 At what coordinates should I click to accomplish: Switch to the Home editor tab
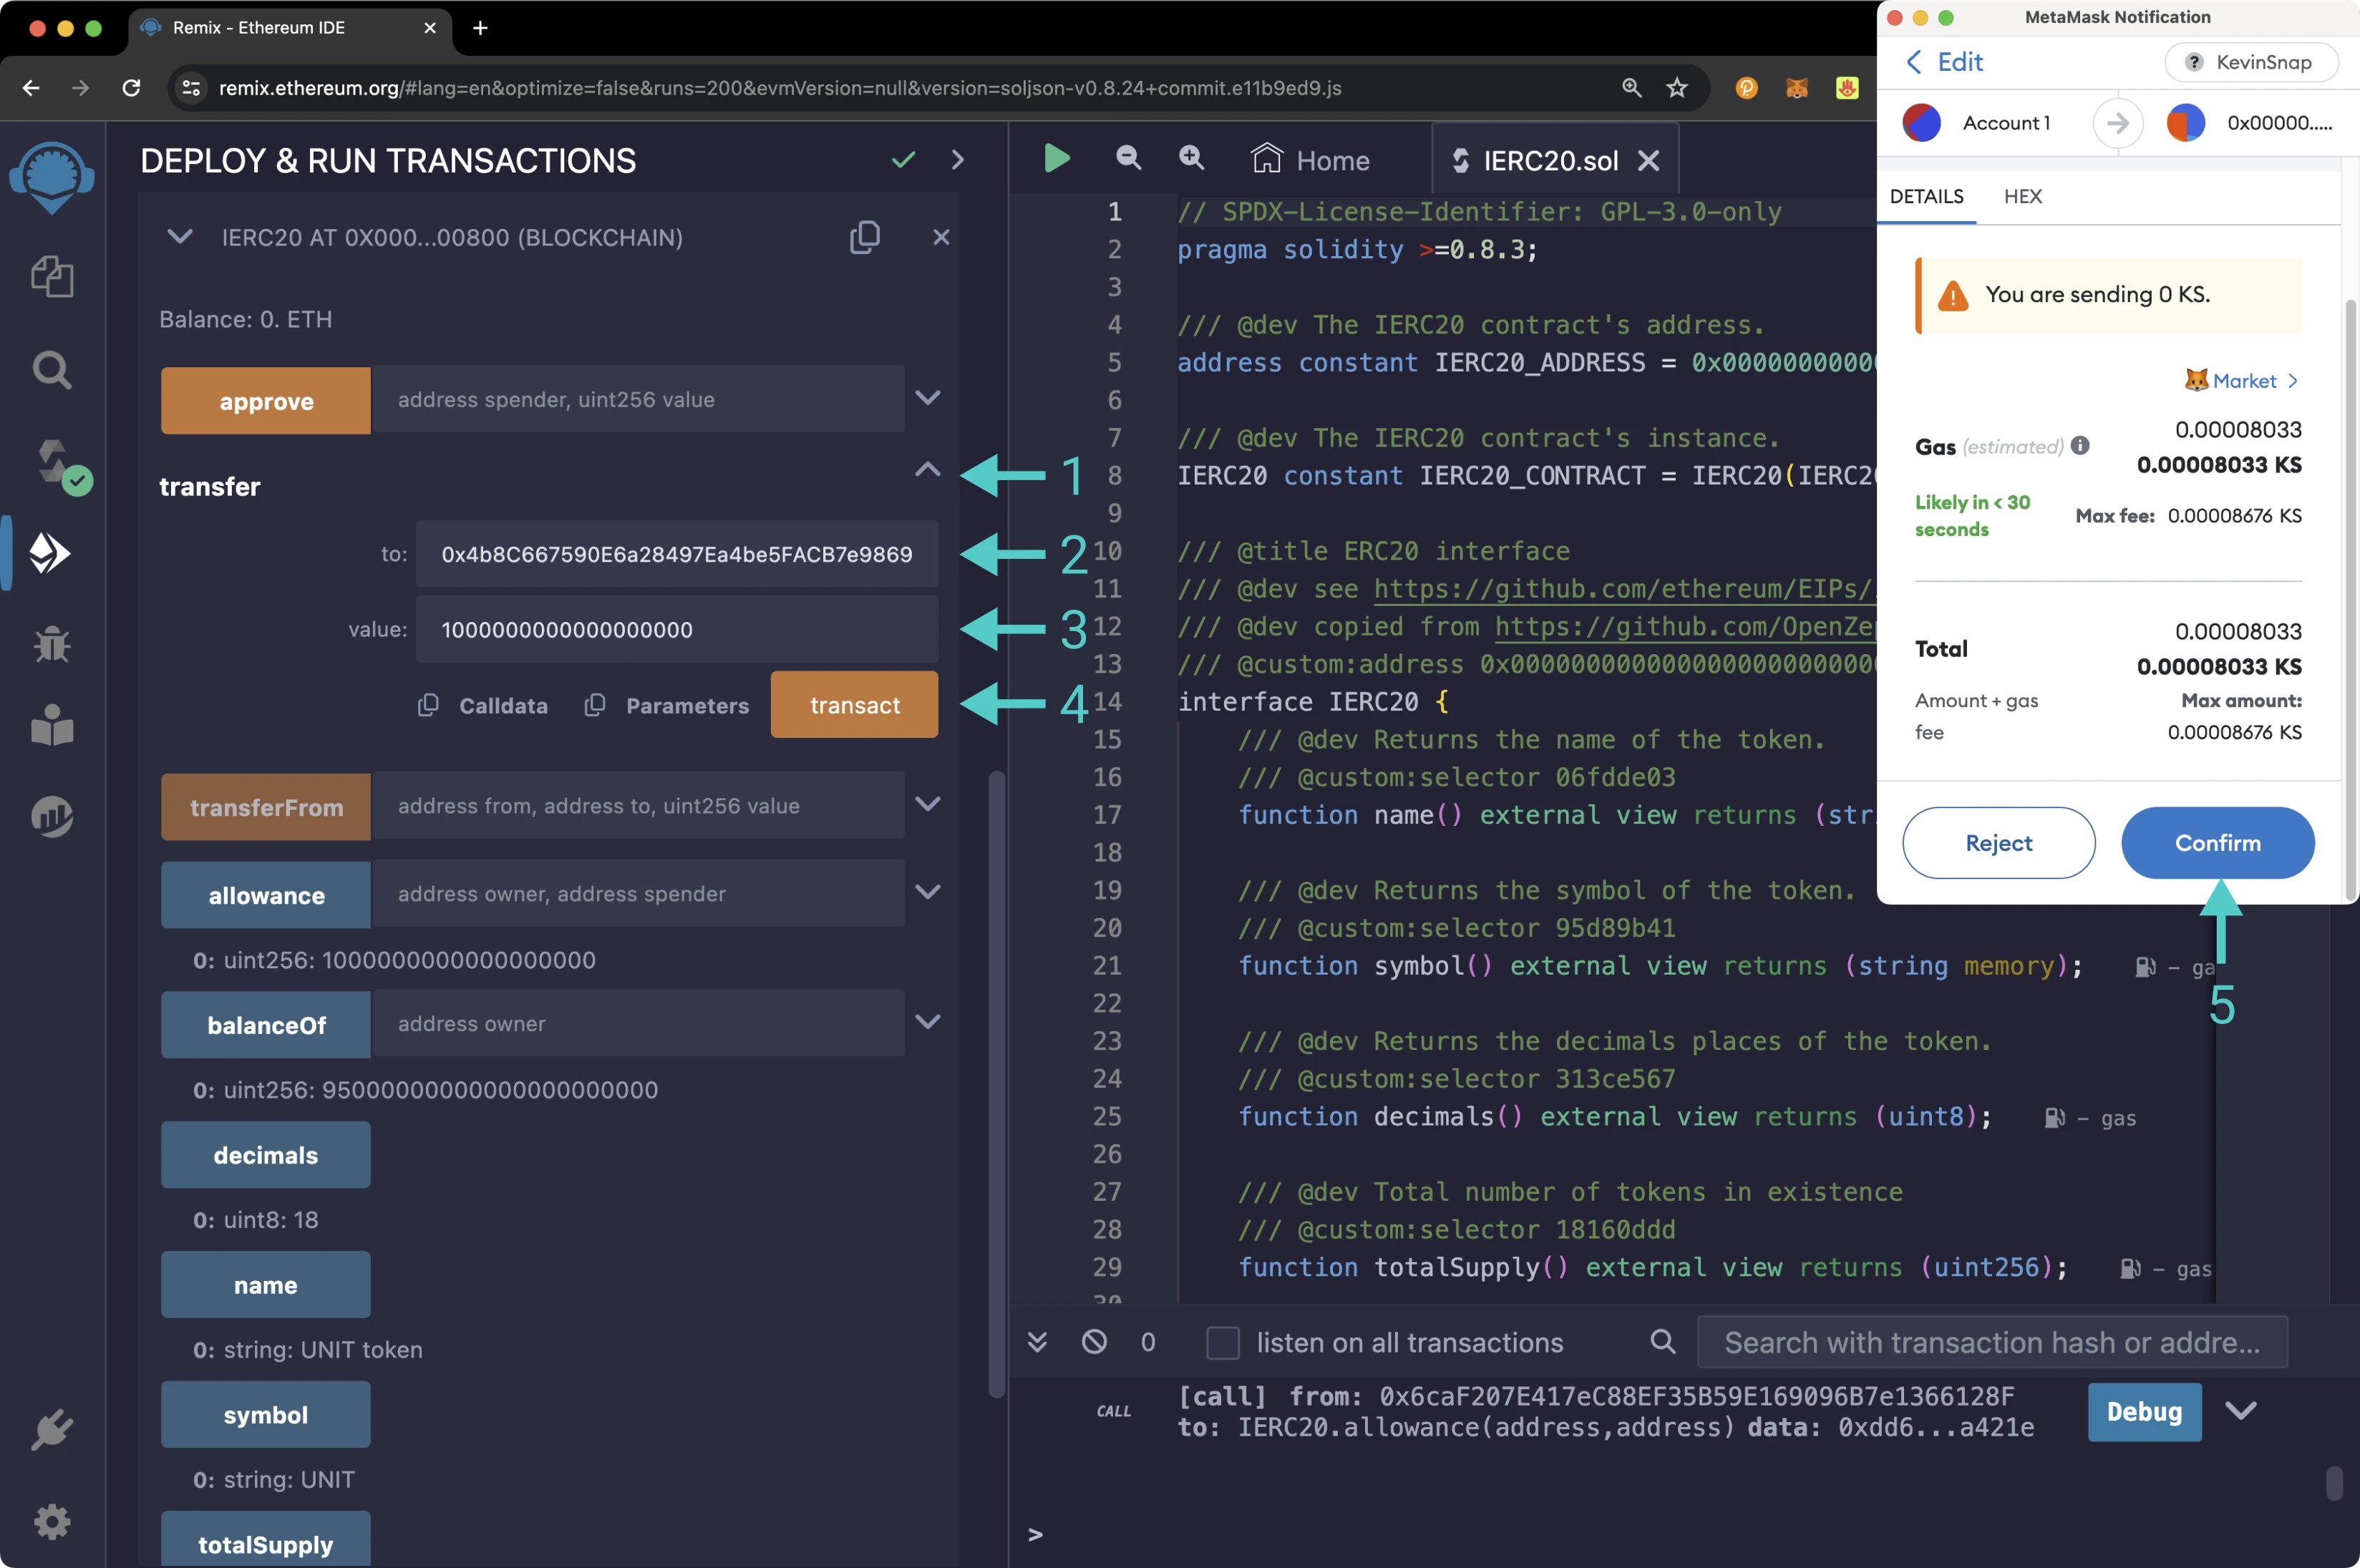[x=1310, y=160]
